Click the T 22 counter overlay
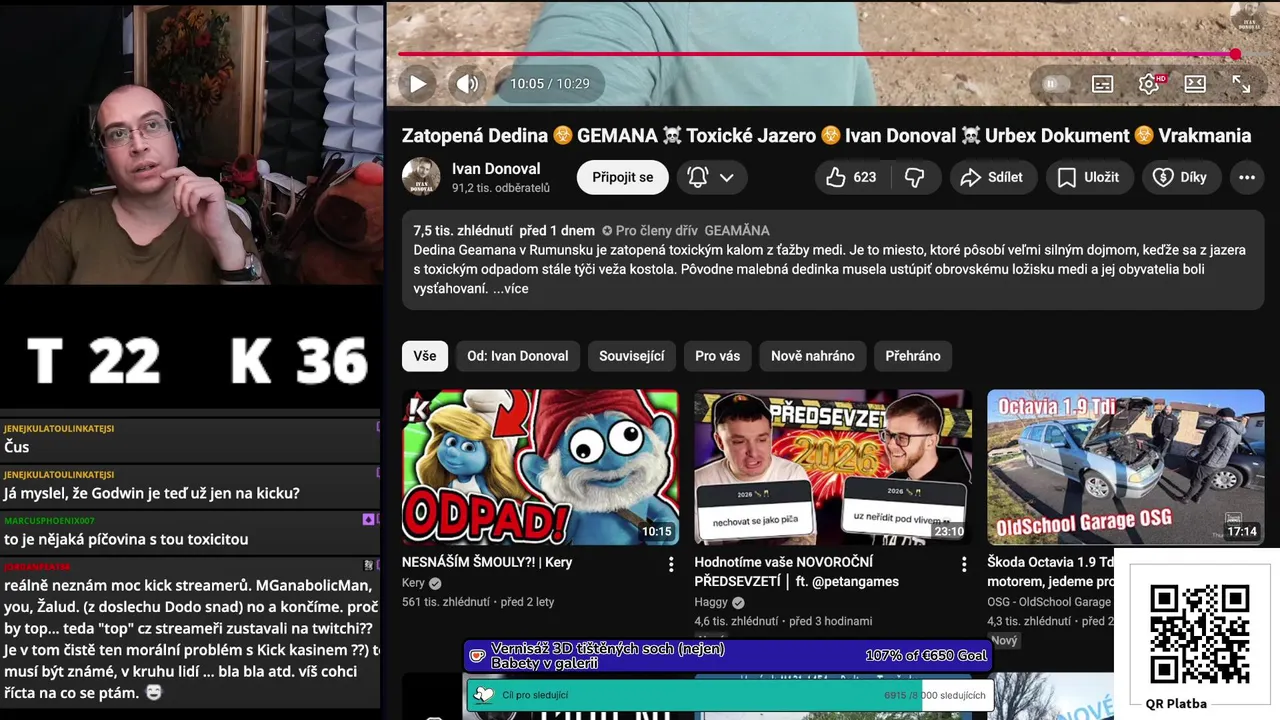1280x720 pixels. click(x=94, y=361)
